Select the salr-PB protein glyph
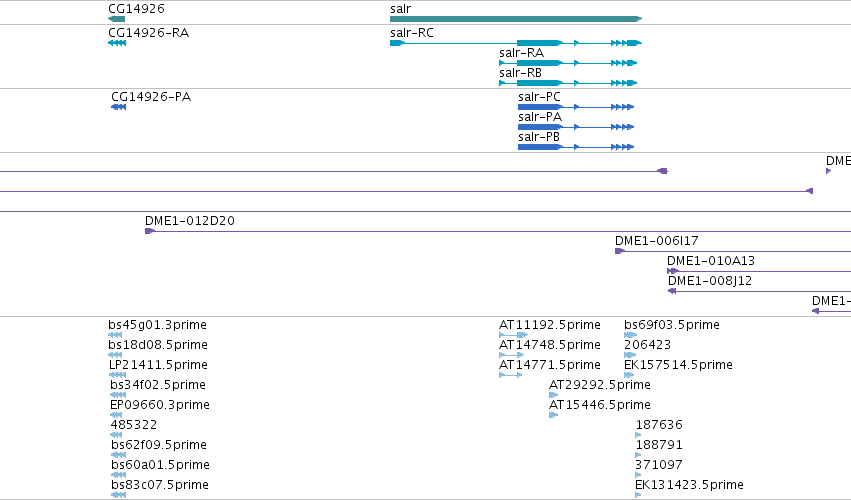 [x=576, y=147]
